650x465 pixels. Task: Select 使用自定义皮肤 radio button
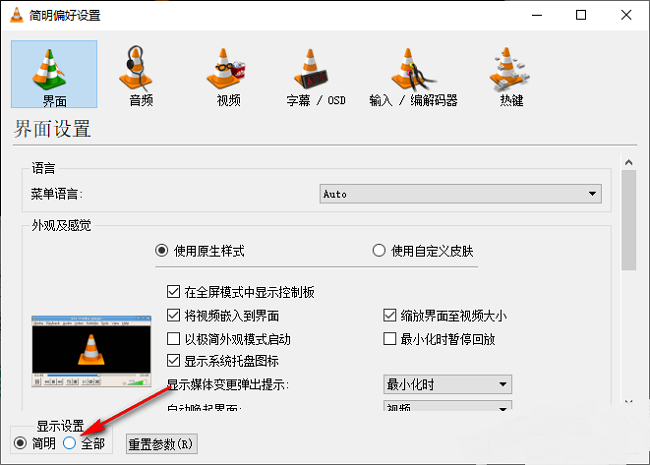(379, 251)
